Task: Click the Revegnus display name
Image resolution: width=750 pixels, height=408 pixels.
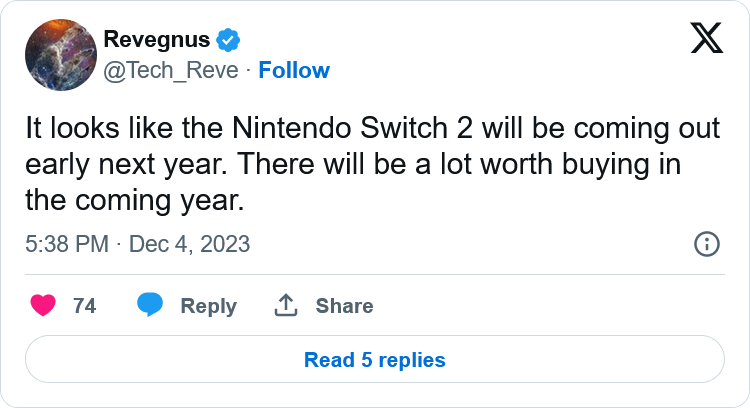Action: tap(156, 39)
